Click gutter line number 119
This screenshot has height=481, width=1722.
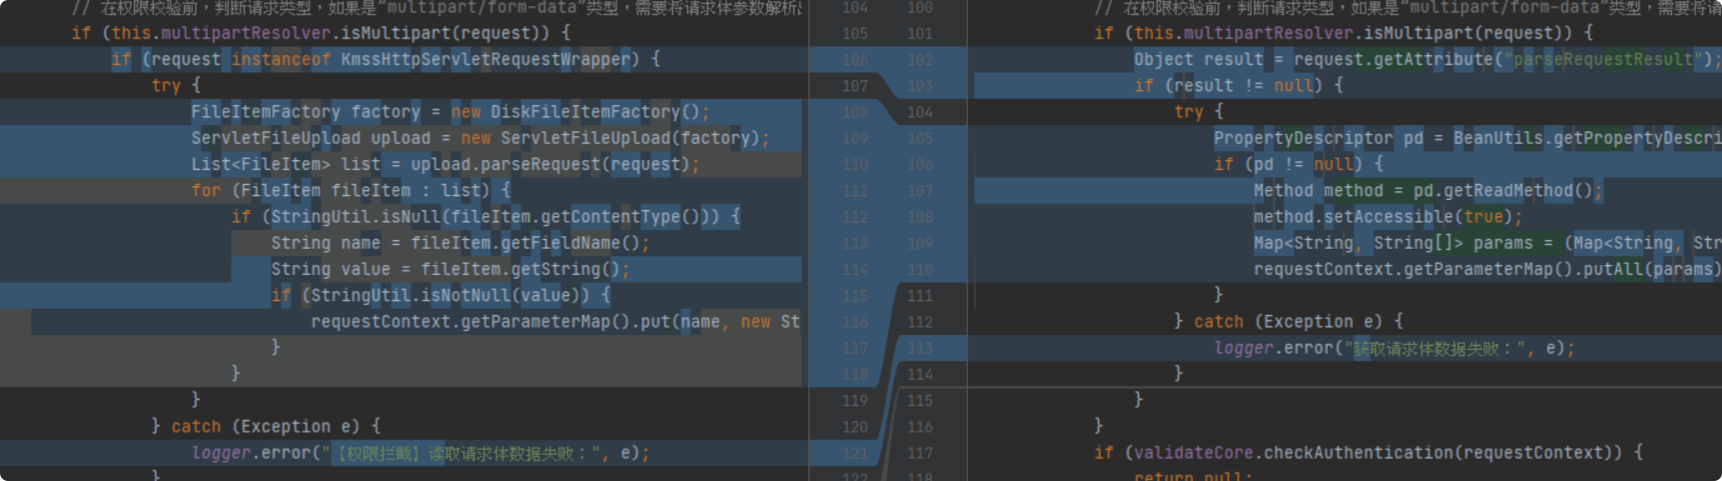(x=855, y=401)
